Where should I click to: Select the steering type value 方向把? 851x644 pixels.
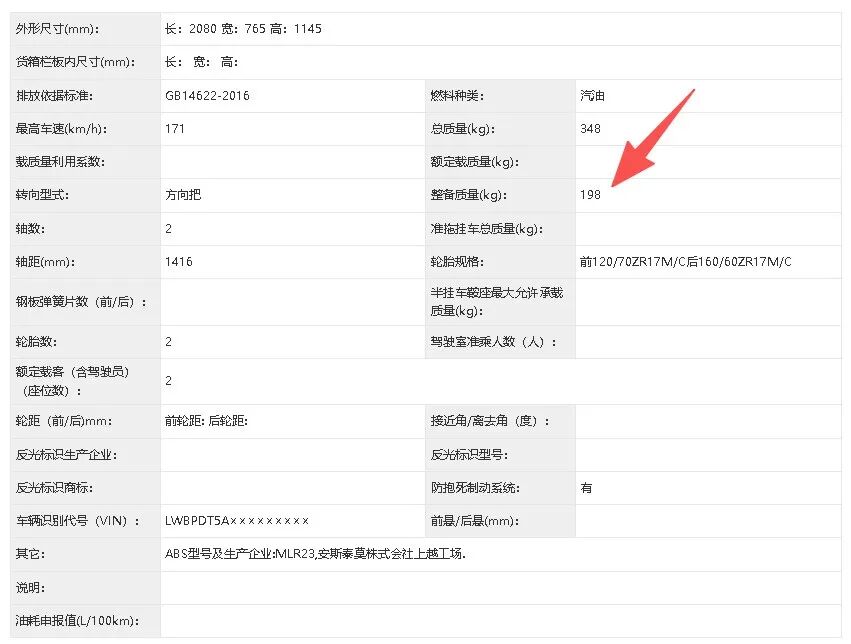[x=183, y=195]
